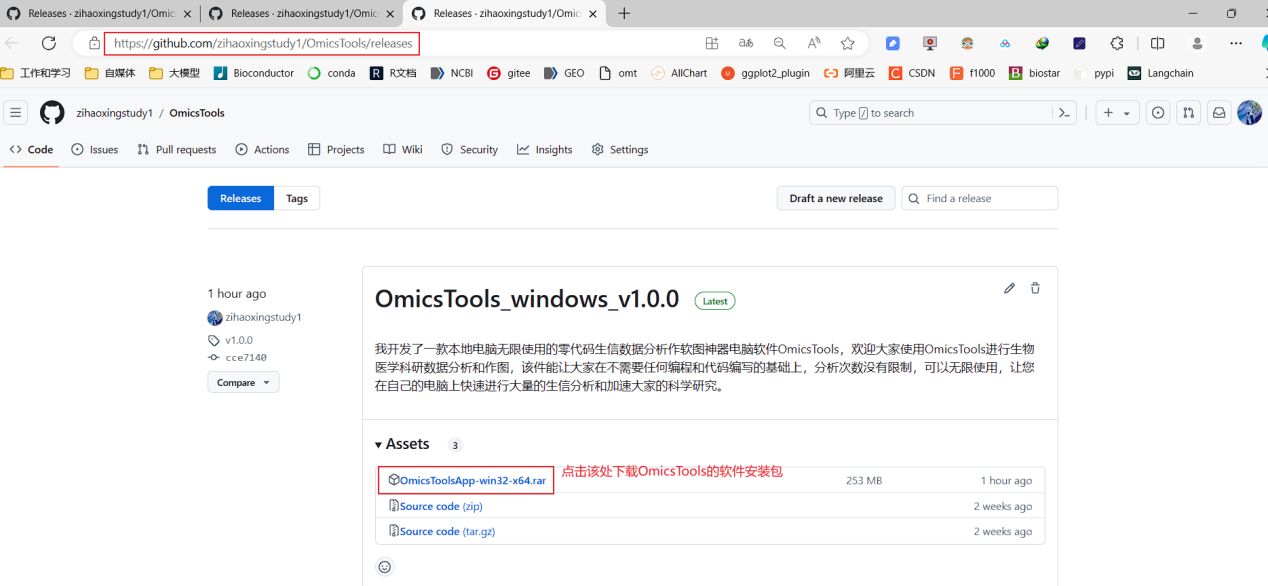Image resolution: width=1268 pixels, height=586 pixels.
Task: Add a reaction using the smiley icon
Action: tap(385, 566)
